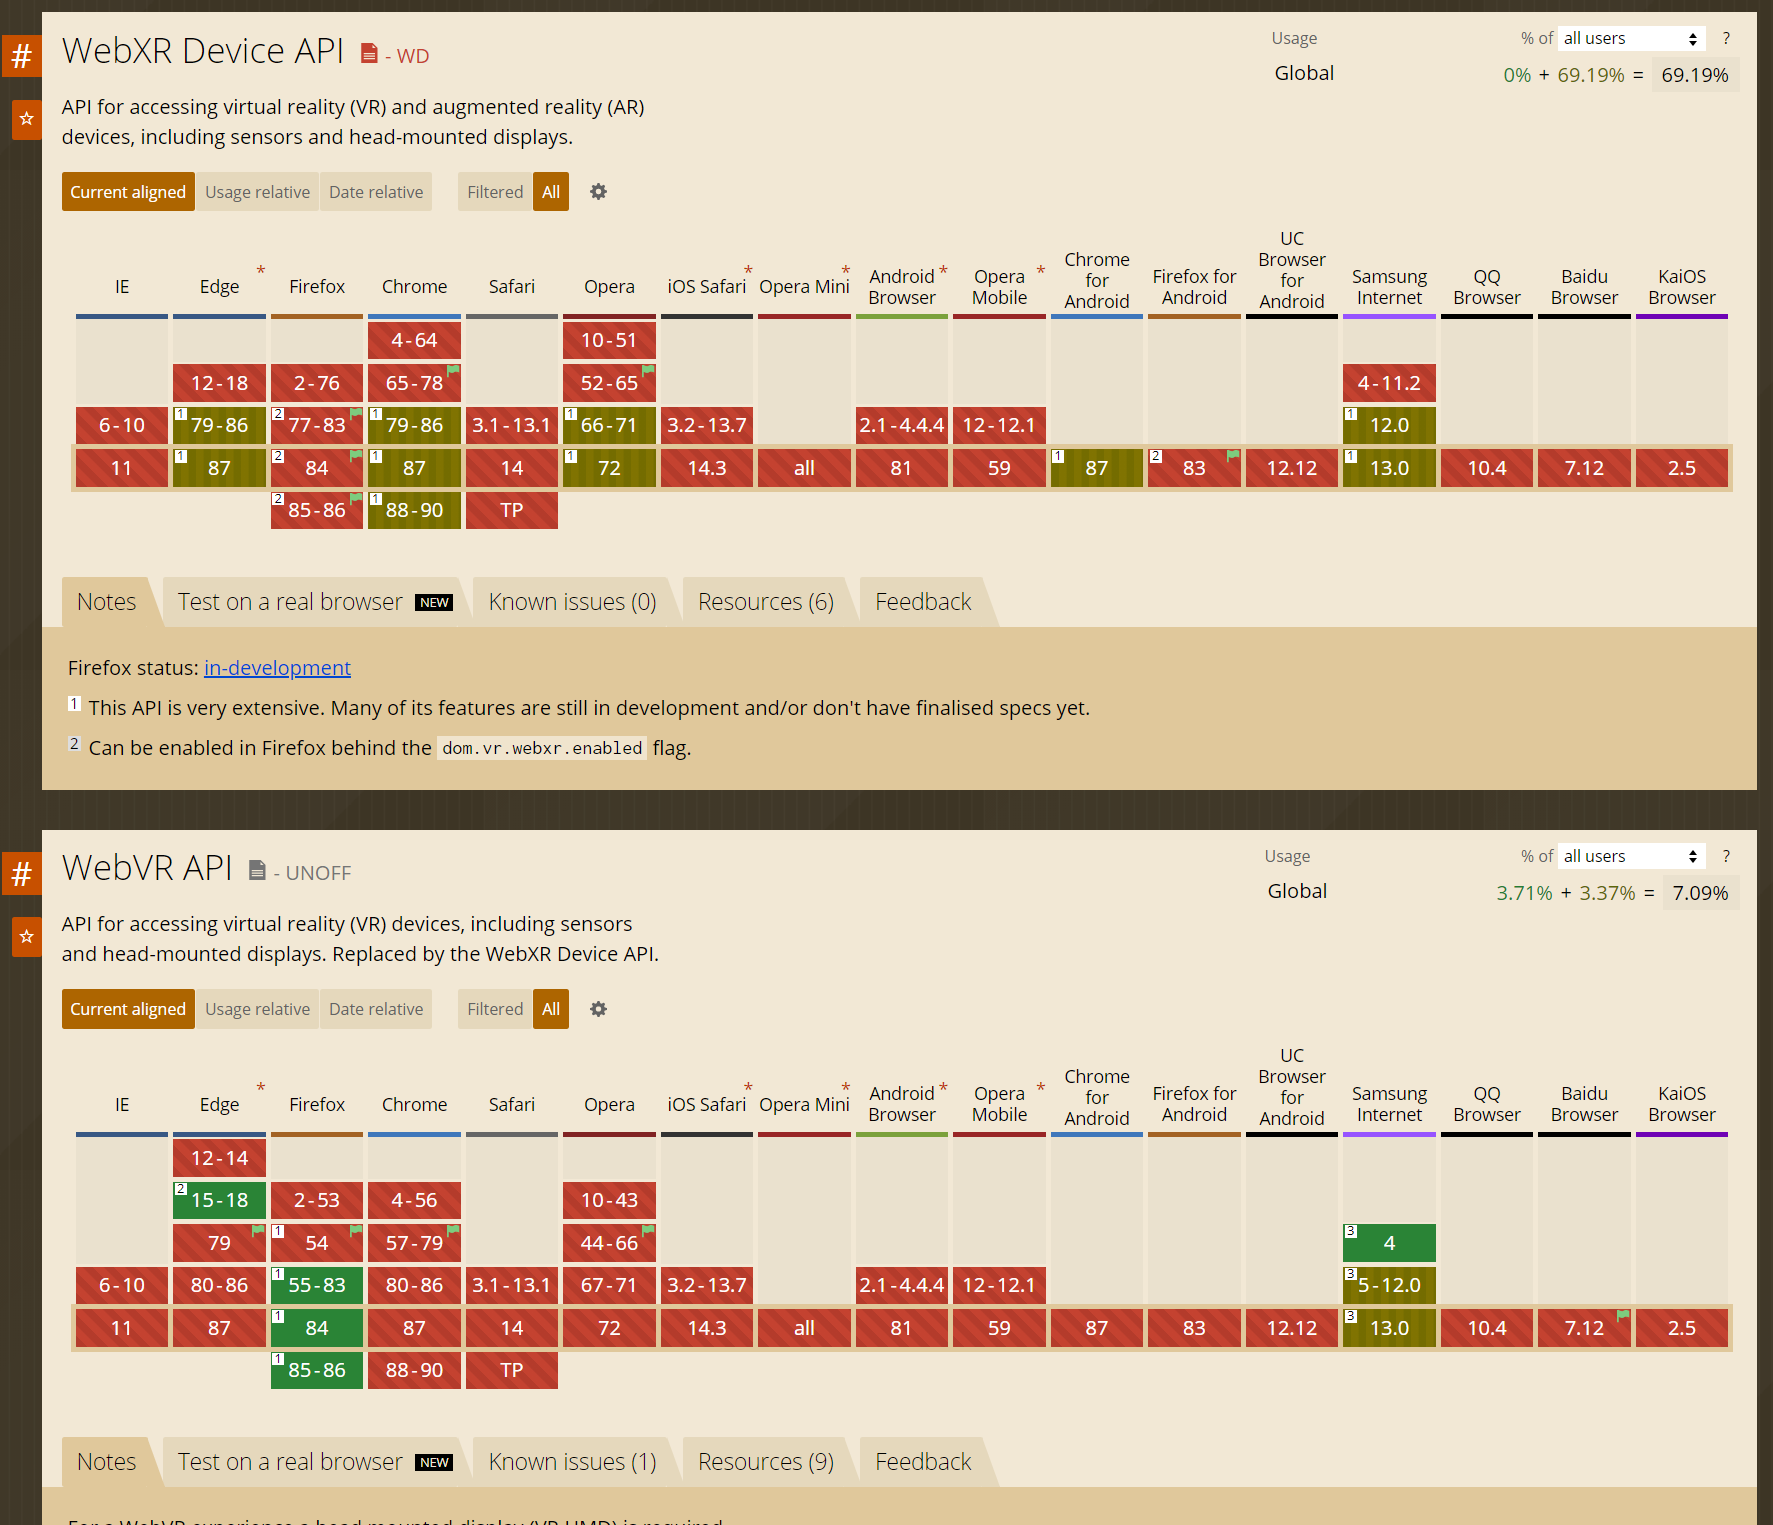
Task: Click the Firefox 77-83 cell in WebXR table
Action: coord(317,425)
